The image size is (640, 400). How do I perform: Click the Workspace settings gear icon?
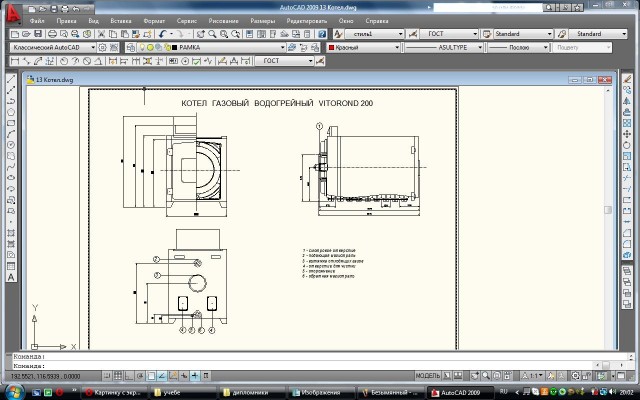tap(102, 48)
